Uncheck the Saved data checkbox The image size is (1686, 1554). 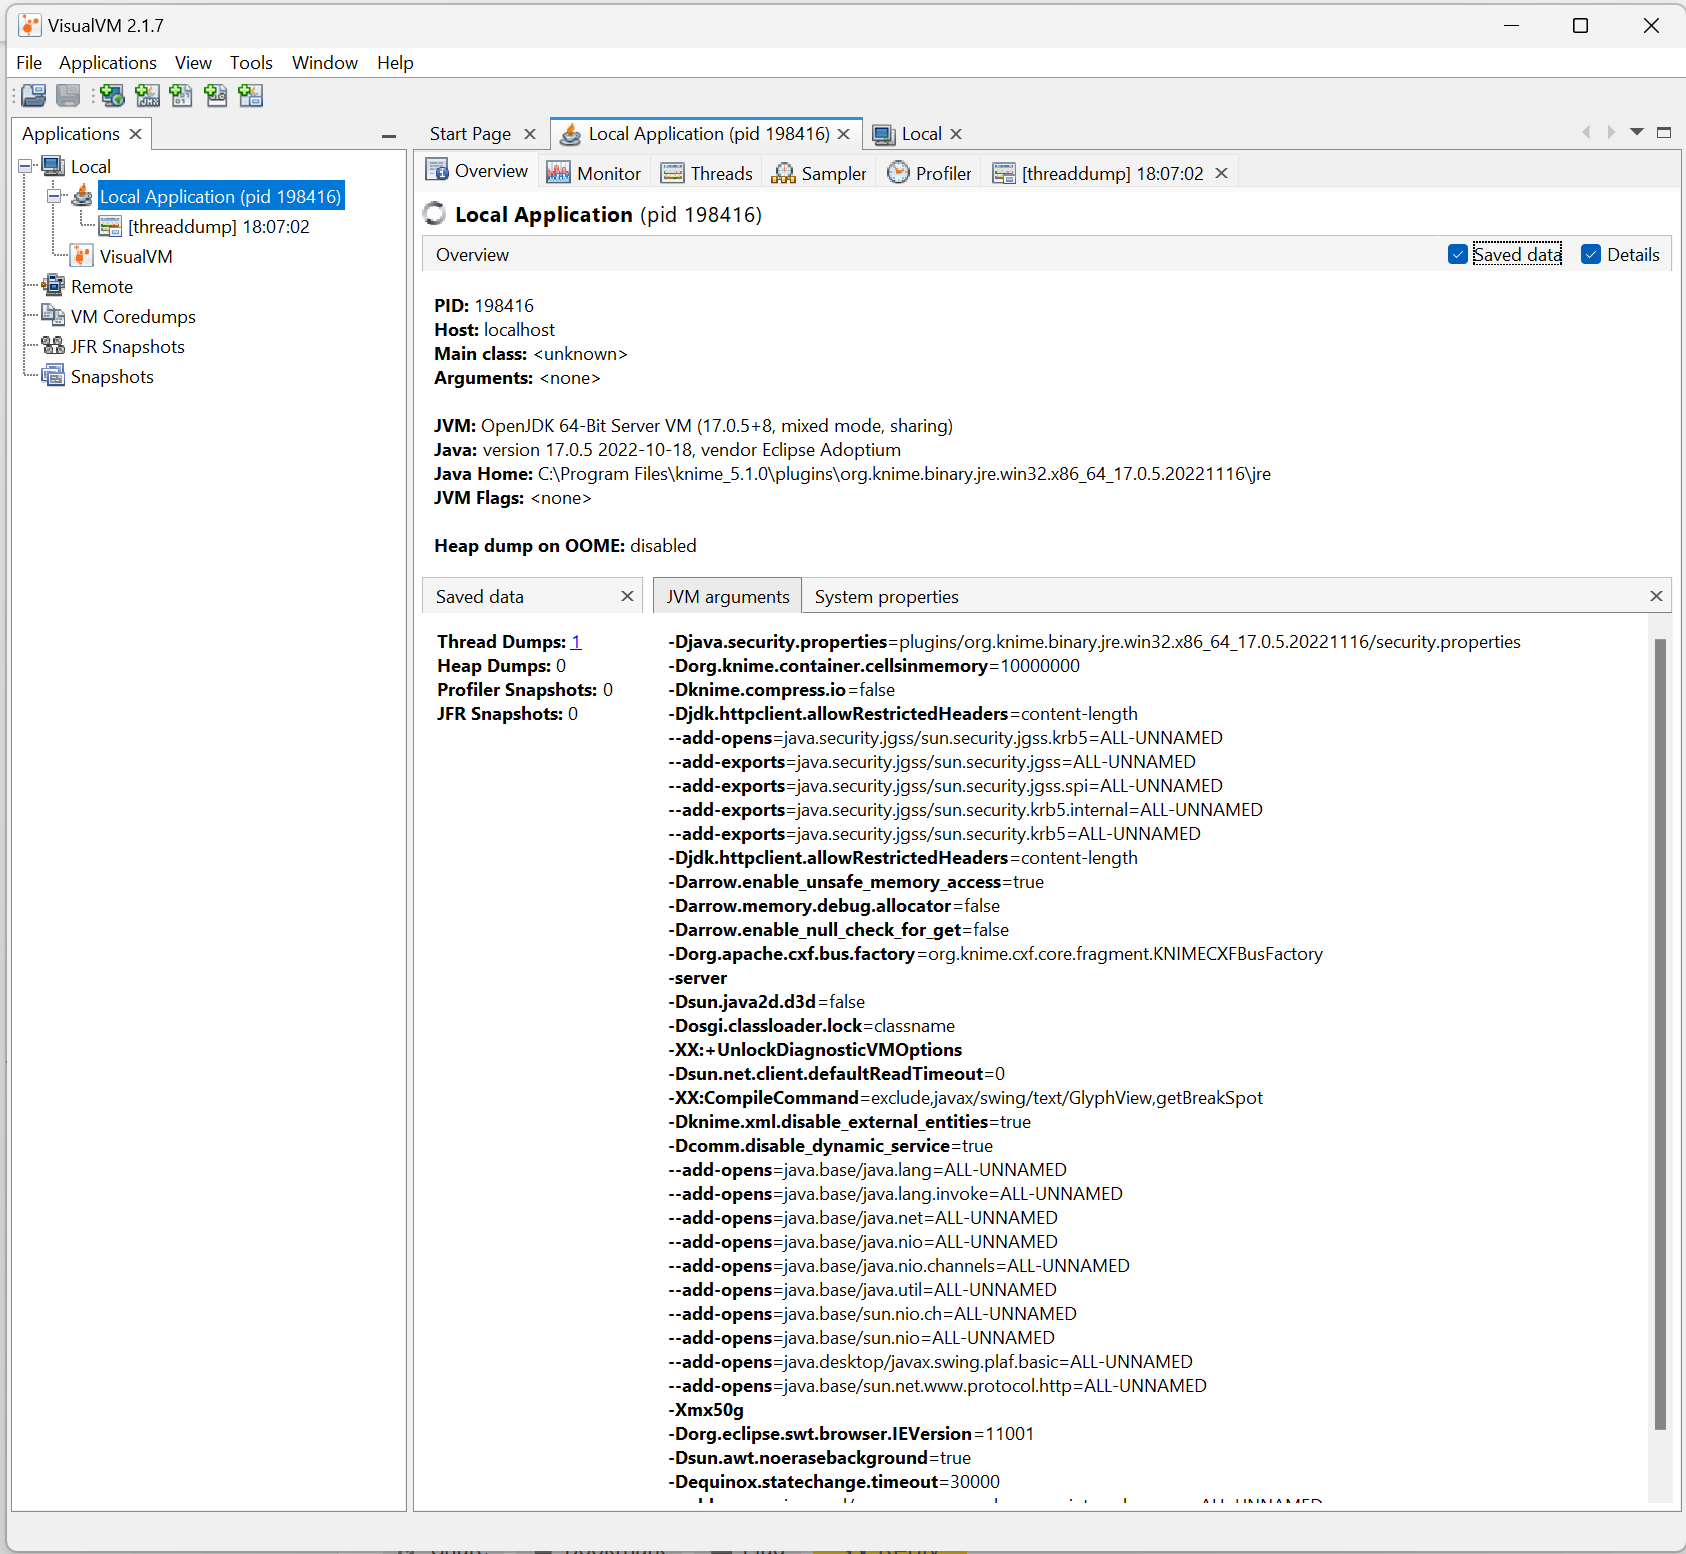pos(1458,255)
